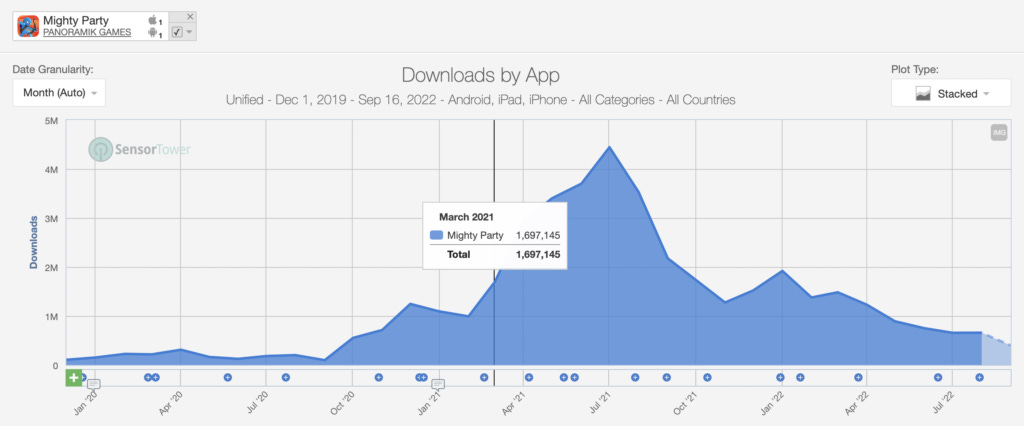The height and width of the screenshot is (426, 1024).
Task: Add an event with the green plus button
Action: (x=74, y=378)
